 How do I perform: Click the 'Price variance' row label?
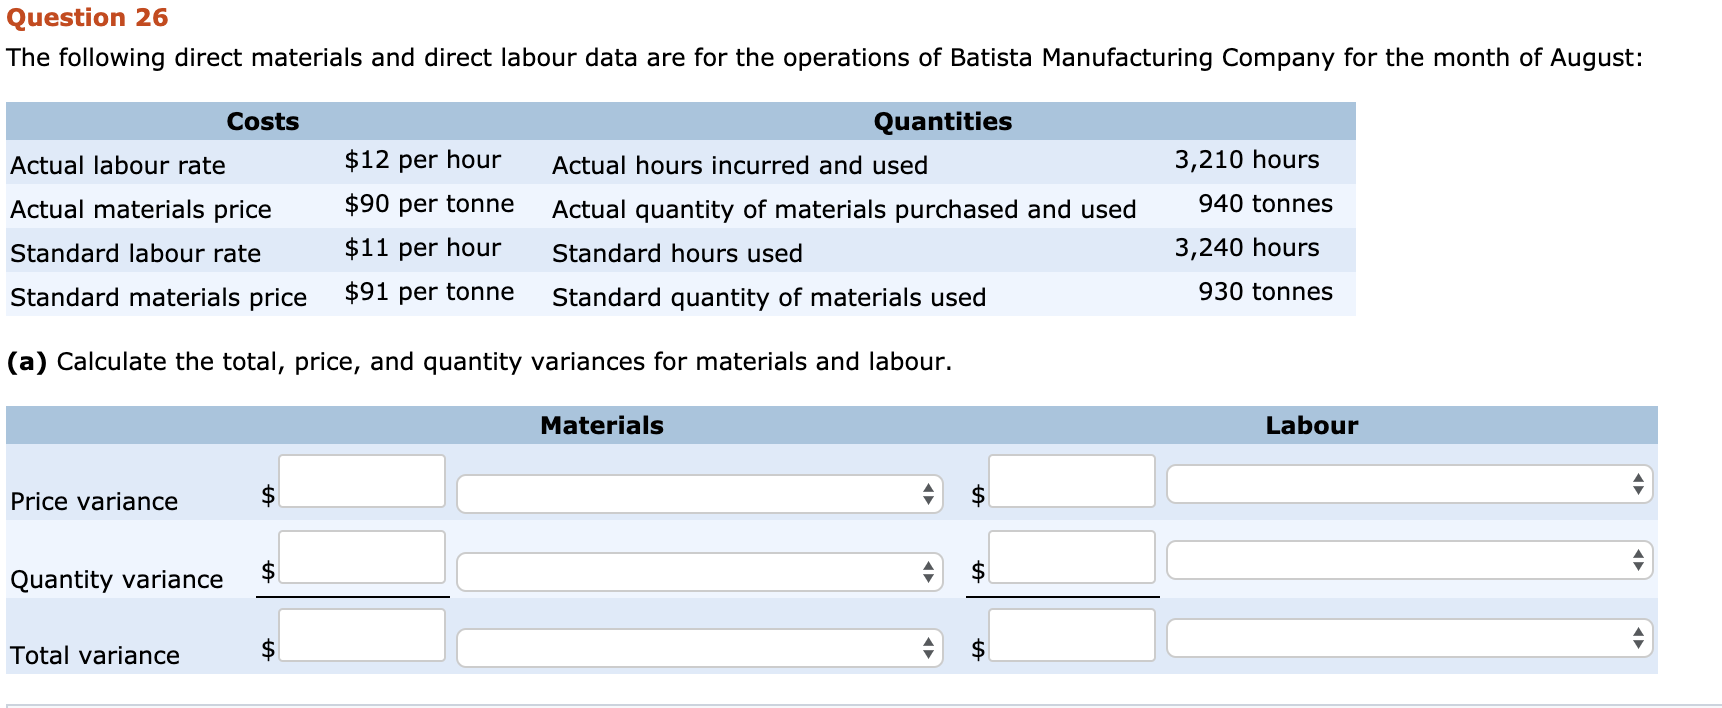[94, 501]
